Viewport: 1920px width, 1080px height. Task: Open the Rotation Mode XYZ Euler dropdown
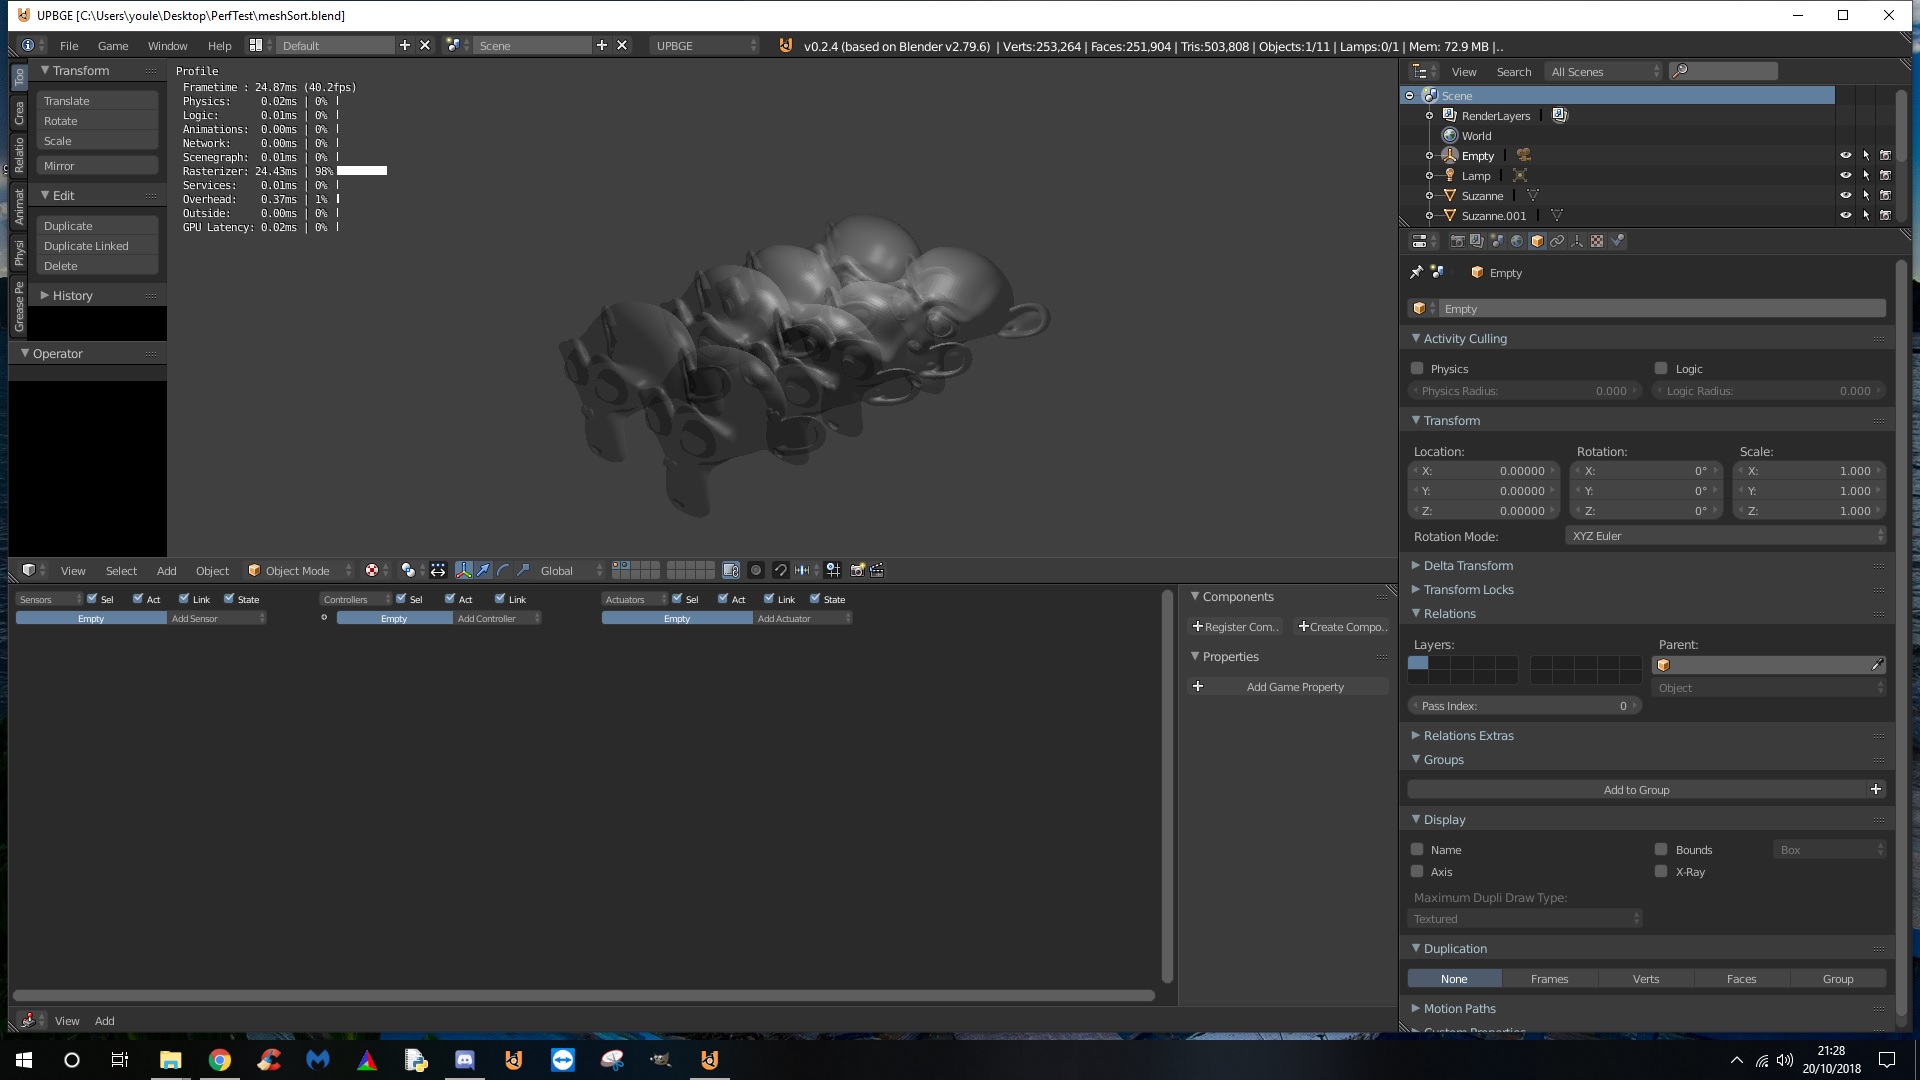coord(1726,536)
